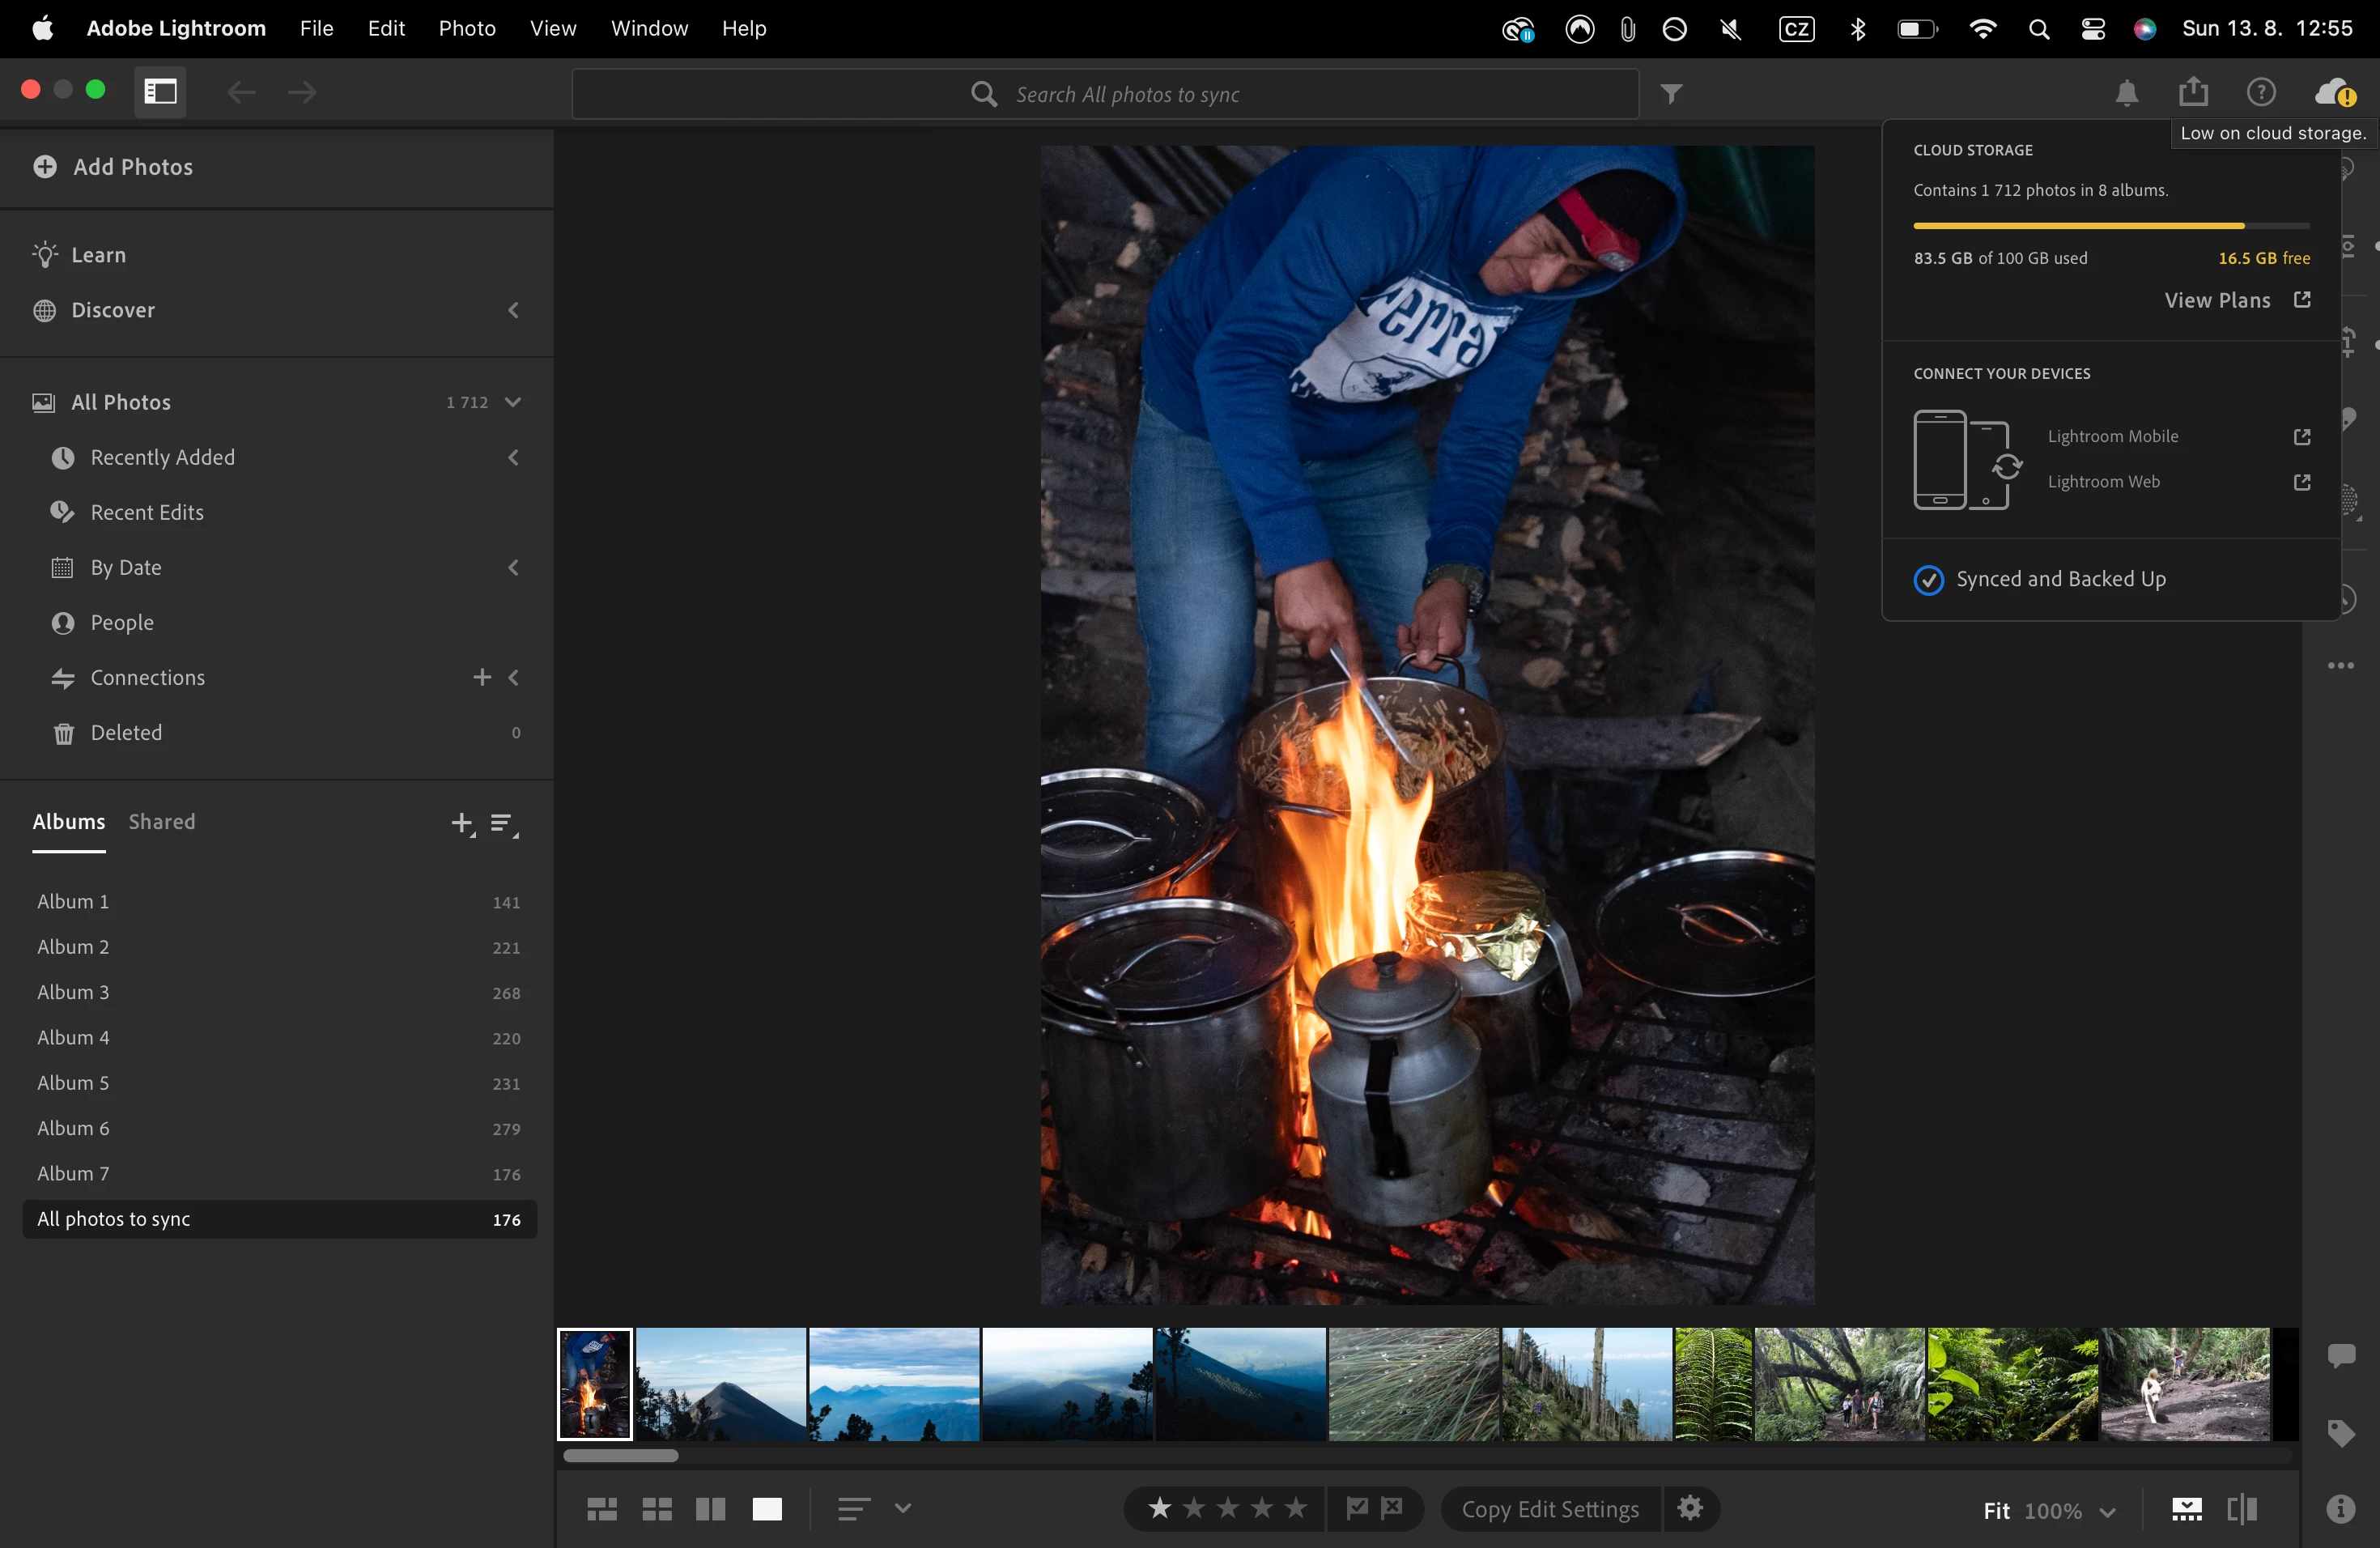Viewport: 2380px width, 1548px height.
Task: Open the Photo menu
Action: point(467,28)
